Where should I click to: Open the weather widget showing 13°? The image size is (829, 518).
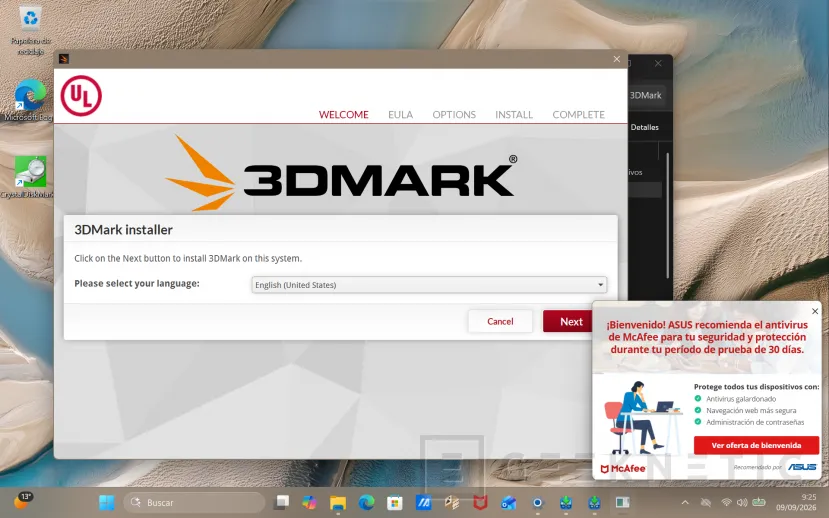point(23,501)
